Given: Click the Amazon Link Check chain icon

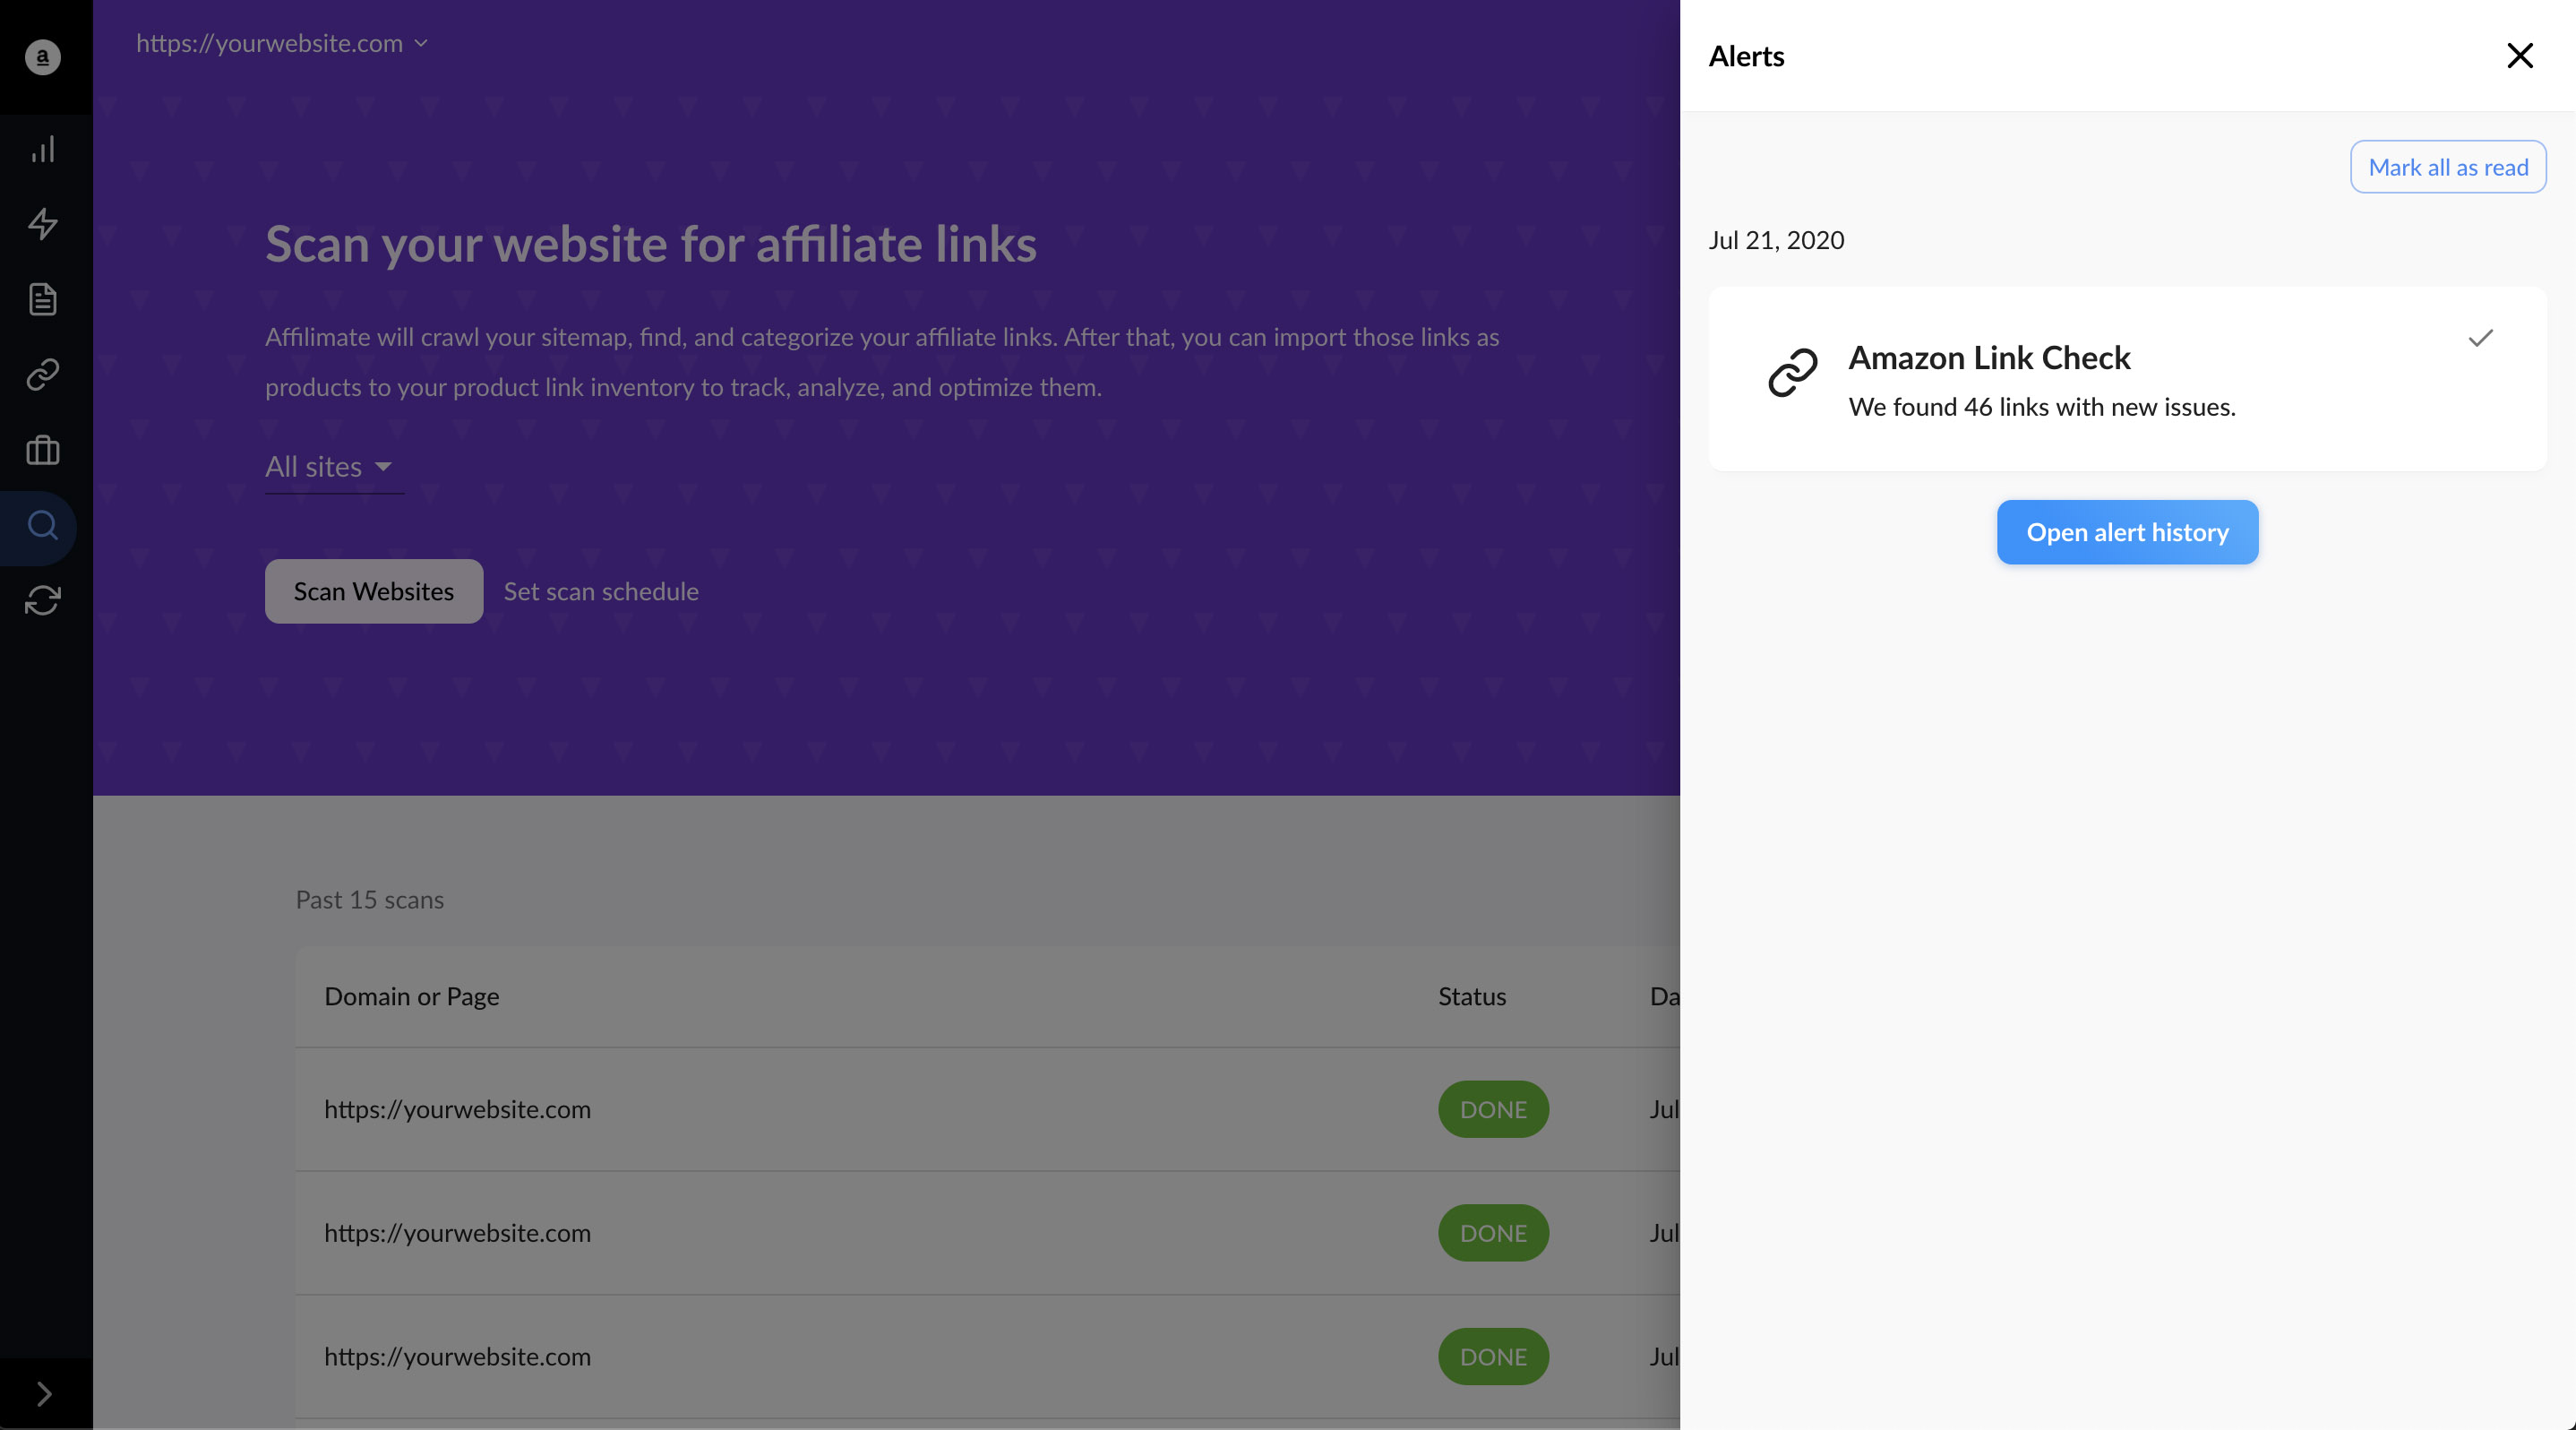Looking at the screenshot, I should coord(1793,377).
